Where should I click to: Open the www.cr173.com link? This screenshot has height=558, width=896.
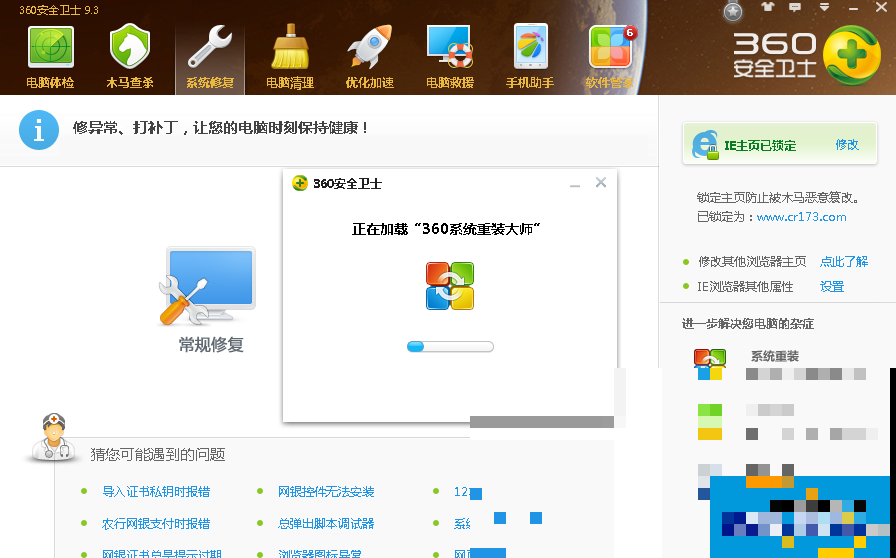click(x=801, y=217)
